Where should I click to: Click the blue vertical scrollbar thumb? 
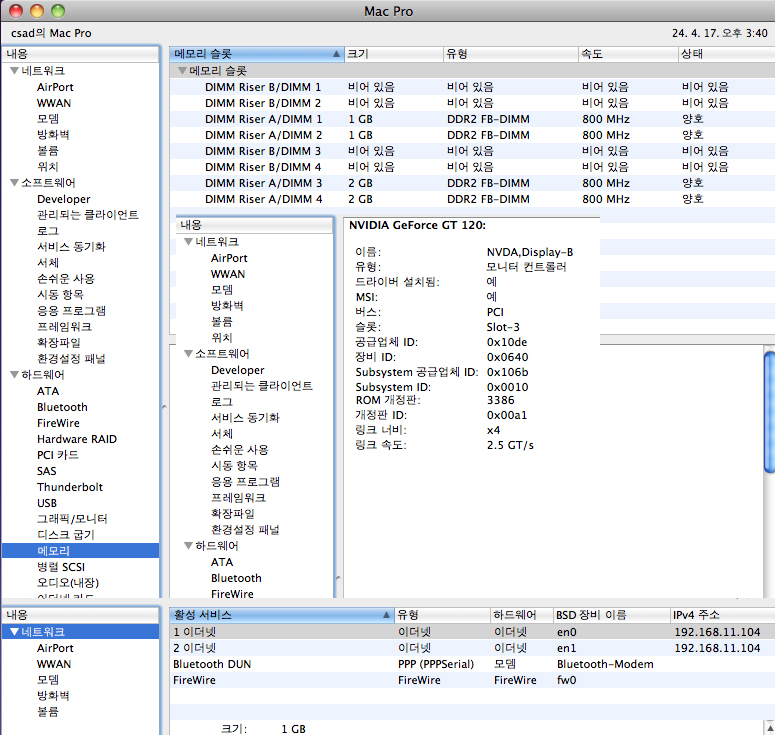pyautogui.click(x=769, y=410)
